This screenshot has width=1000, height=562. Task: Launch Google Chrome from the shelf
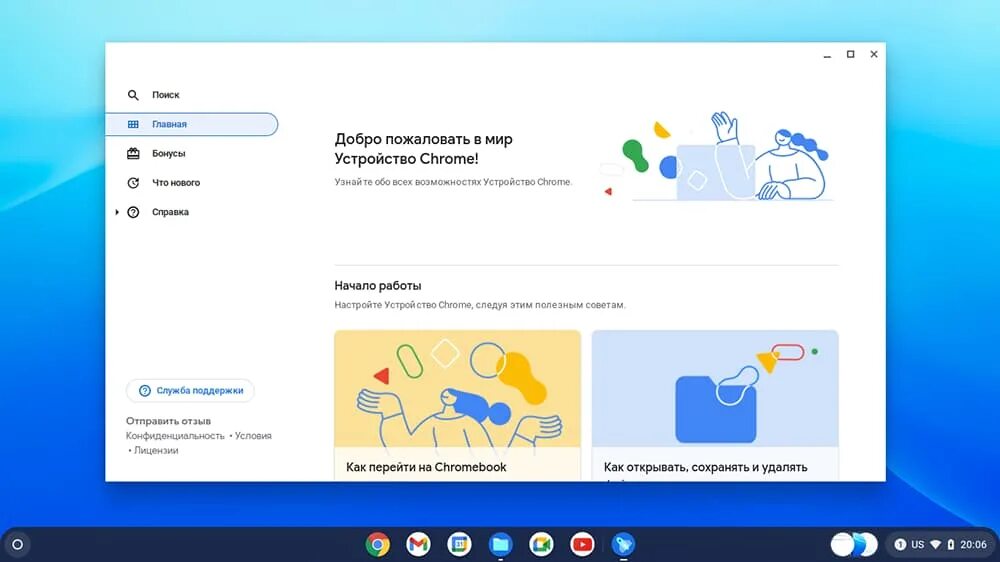[x=378, y=544]
